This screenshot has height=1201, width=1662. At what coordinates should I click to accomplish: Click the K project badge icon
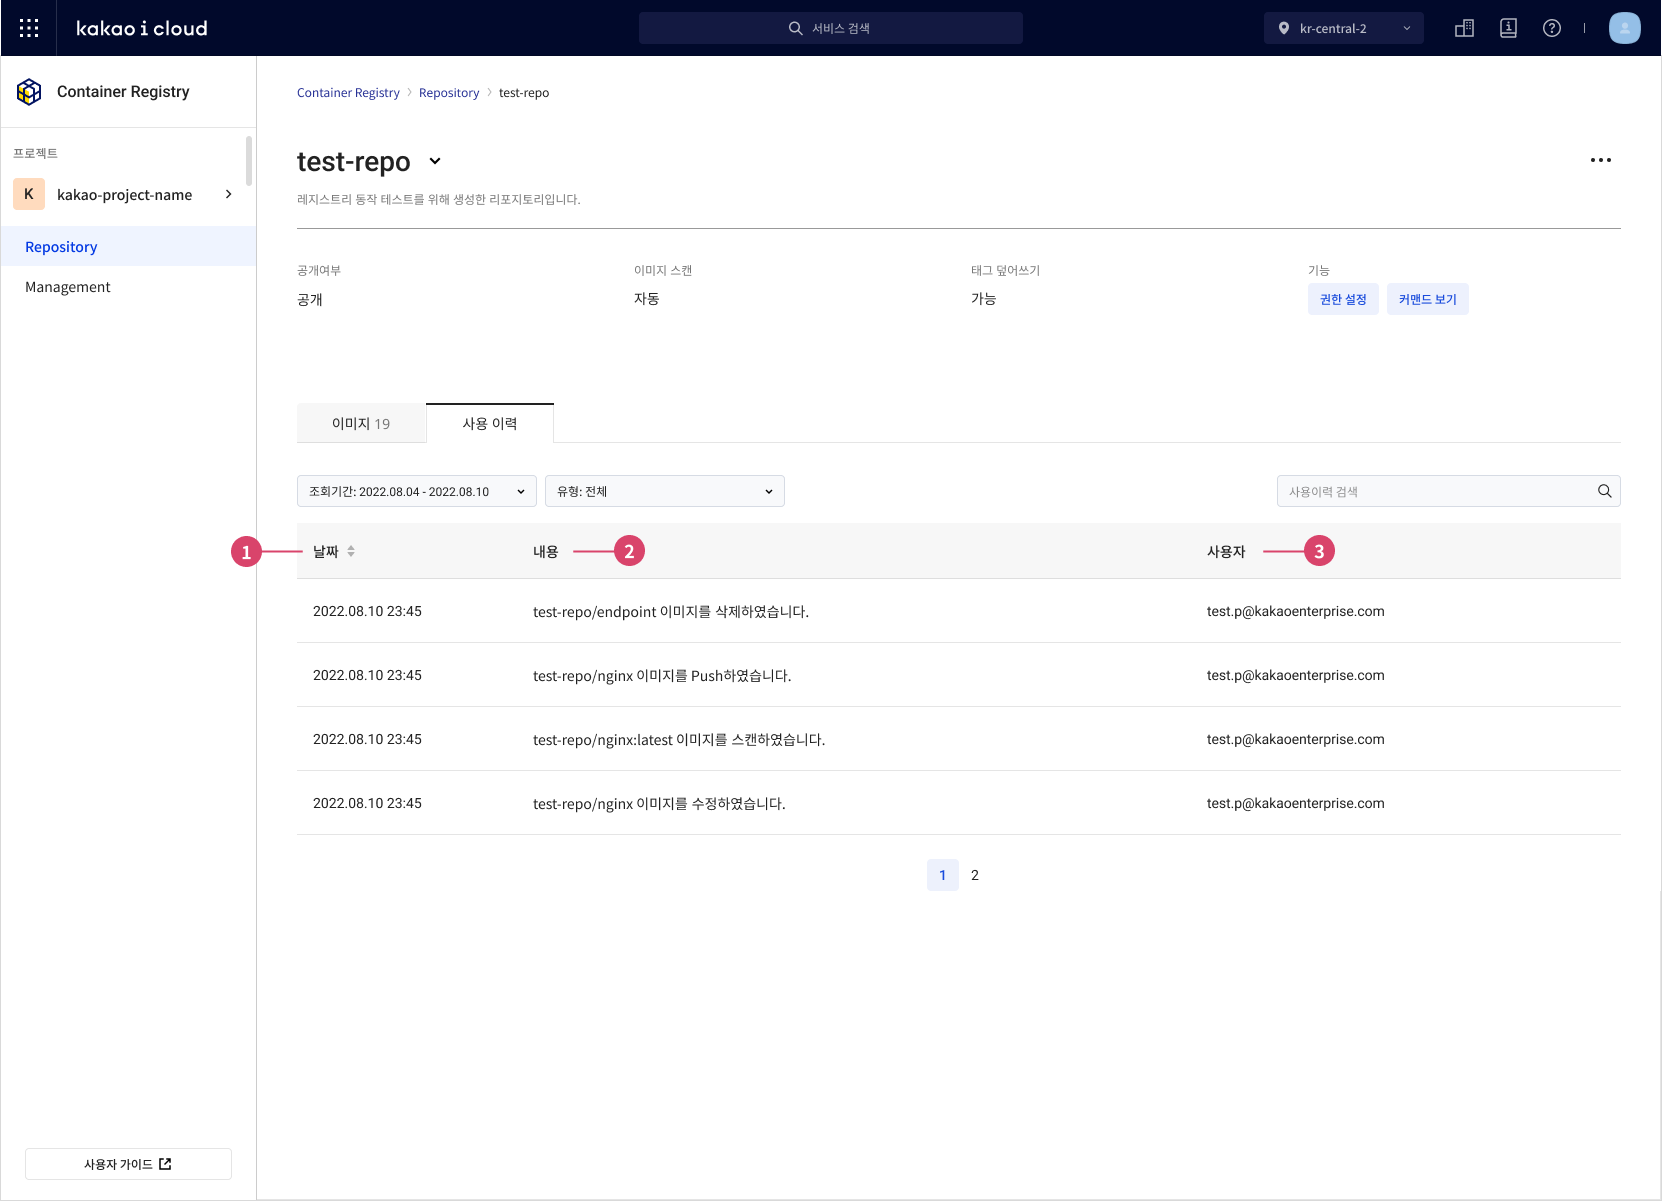click(29, 194)
